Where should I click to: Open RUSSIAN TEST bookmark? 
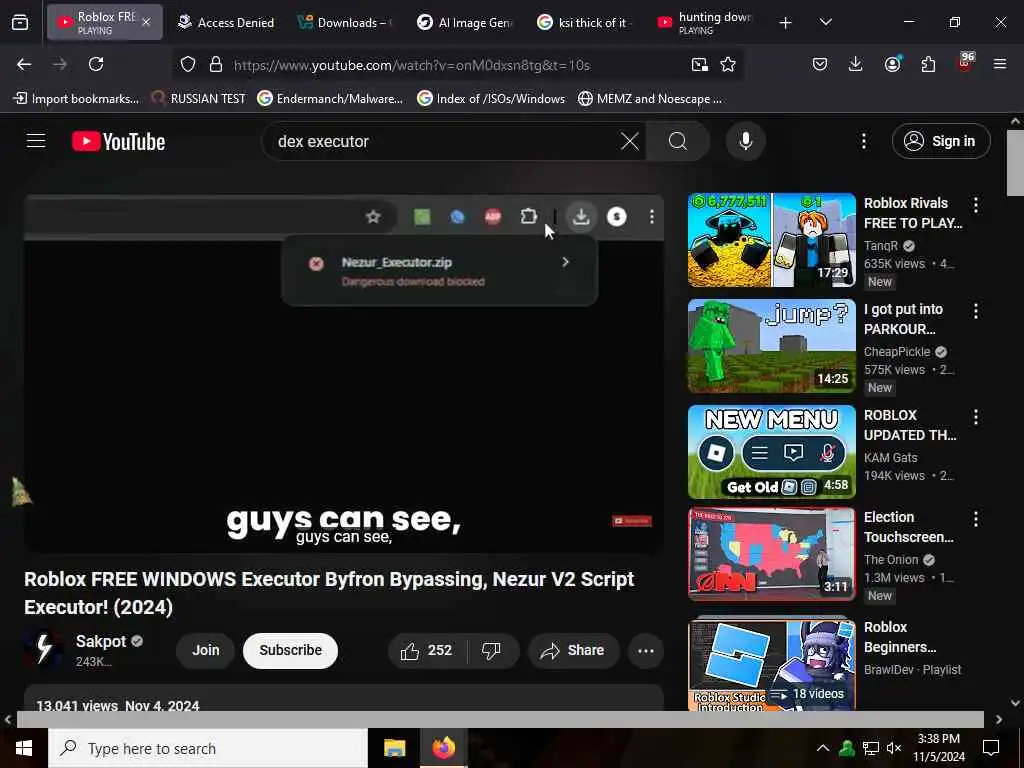(x=199, y=99)
